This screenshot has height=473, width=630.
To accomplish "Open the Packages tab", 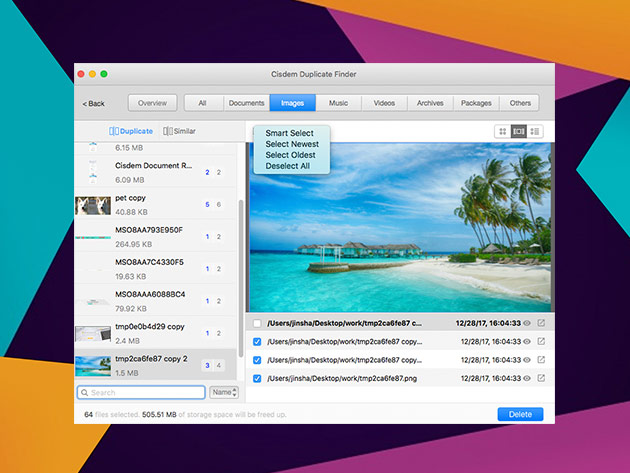I will point(476,103).
